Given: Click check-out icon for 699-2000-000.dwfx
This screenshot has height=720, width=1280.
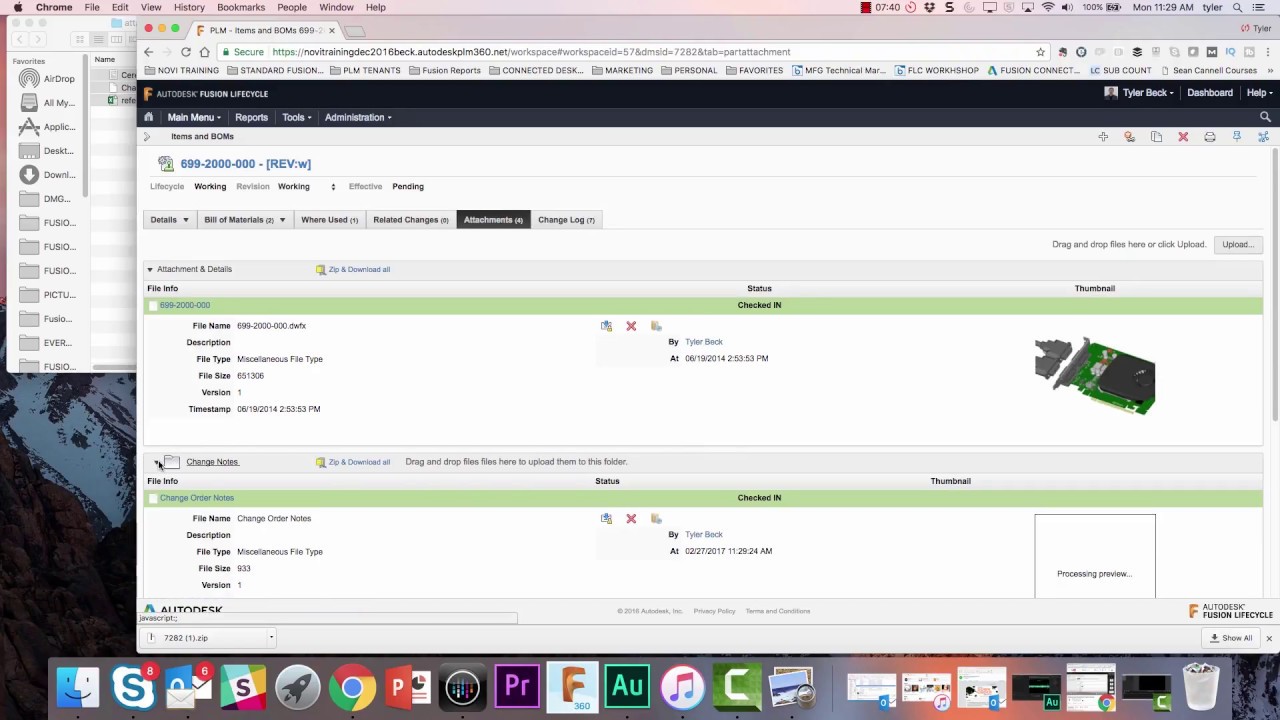Looking at the screenshot, I should point(606,326).
